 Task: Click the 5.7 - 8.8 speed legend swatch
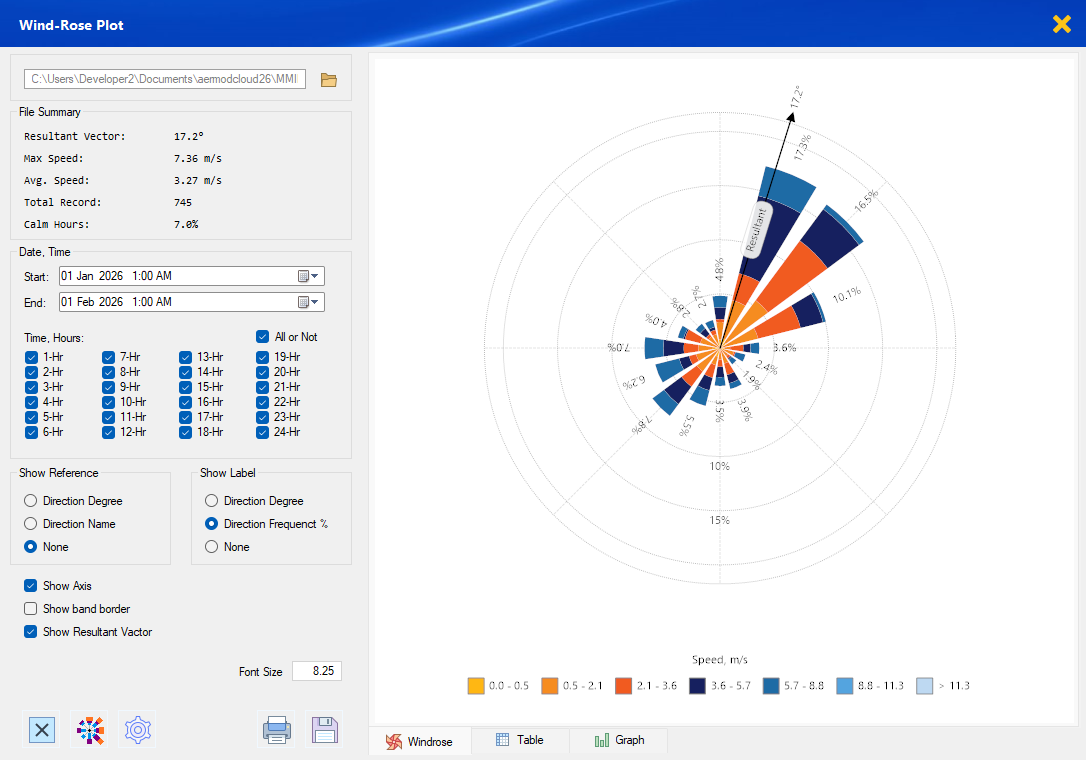tap(771, 686)
